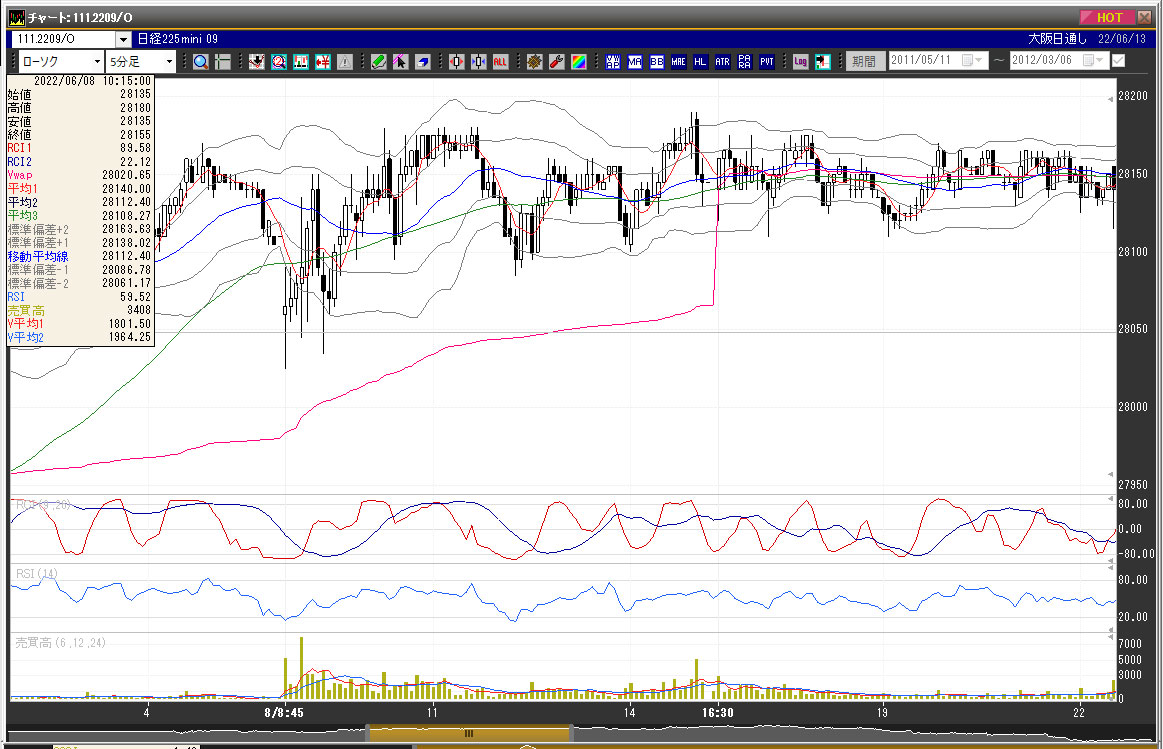
Task: Select the eraser tool
Action: tap(423, 62)
